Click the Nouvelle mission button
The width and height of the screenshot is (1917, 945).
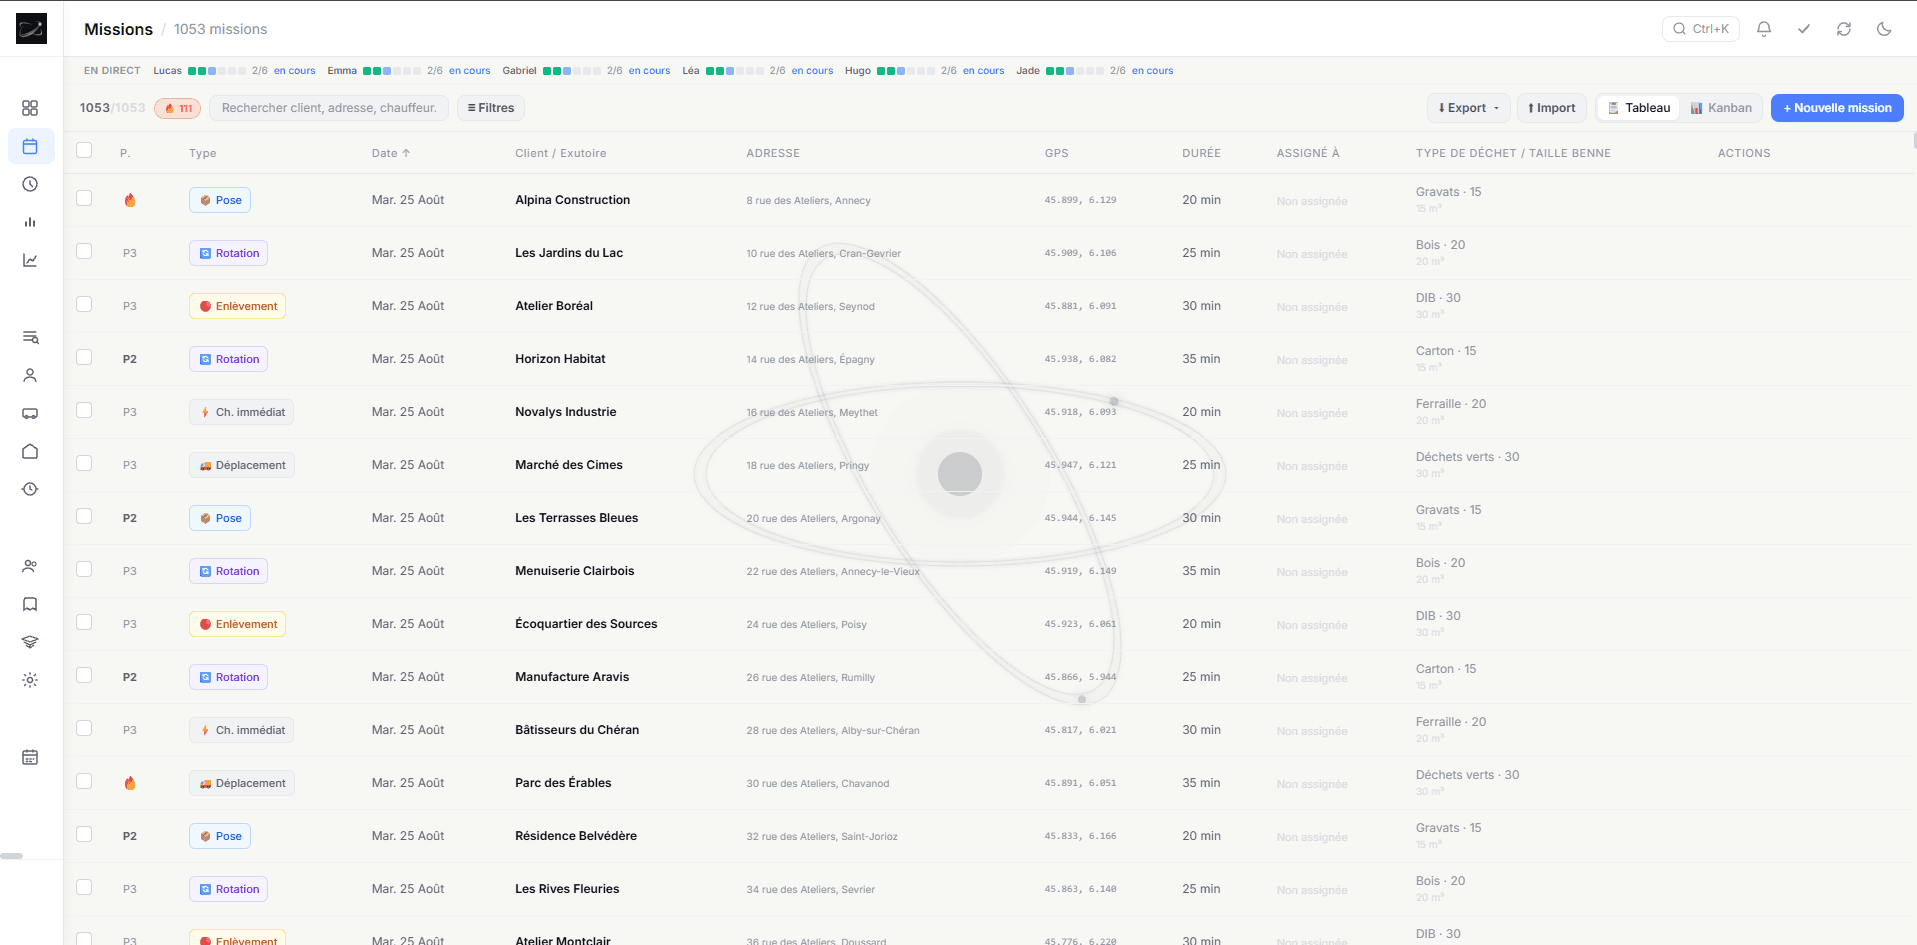[1837, 108]
